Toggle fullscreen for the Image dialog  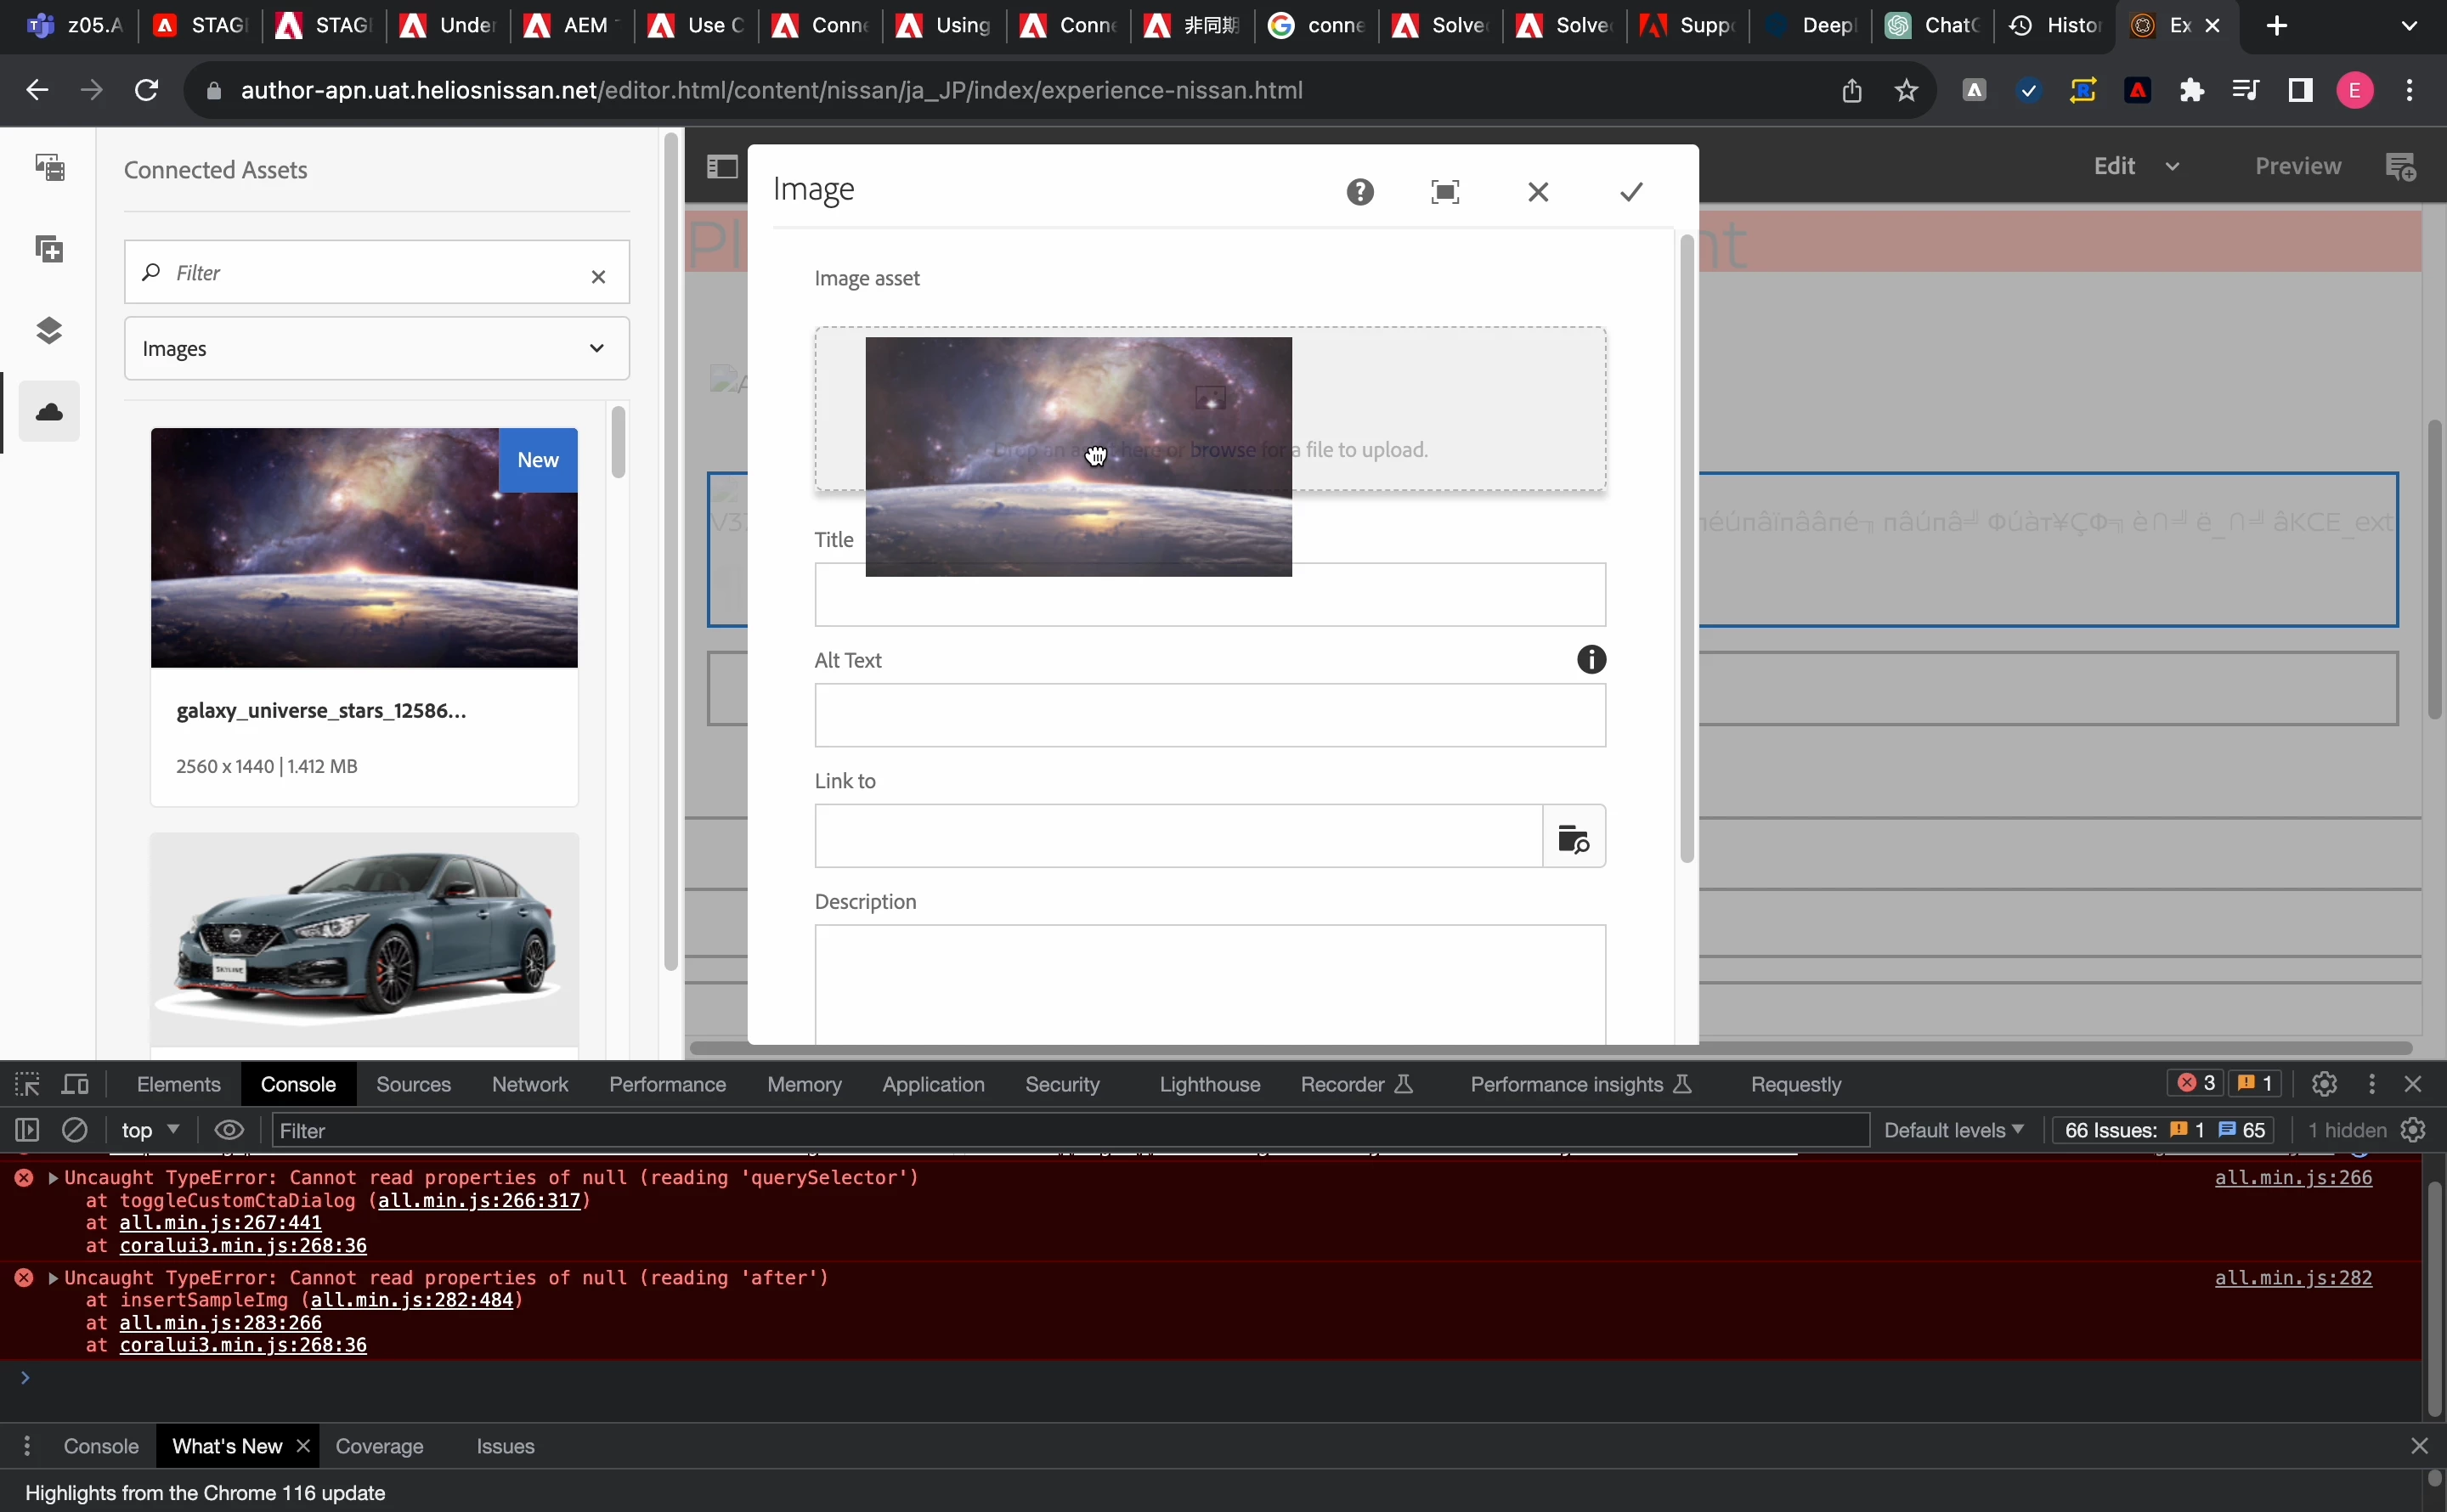pyautogui.click(x=1445, y=192)
